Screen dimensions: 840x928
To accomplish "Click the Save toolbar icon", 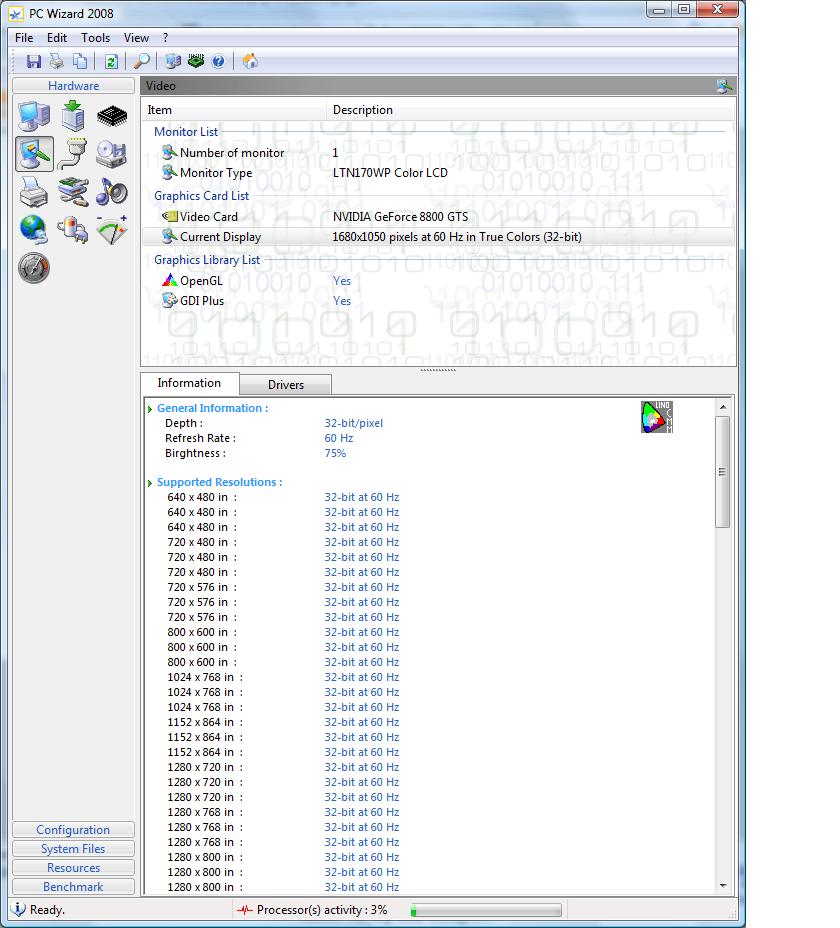I will 33,61.
